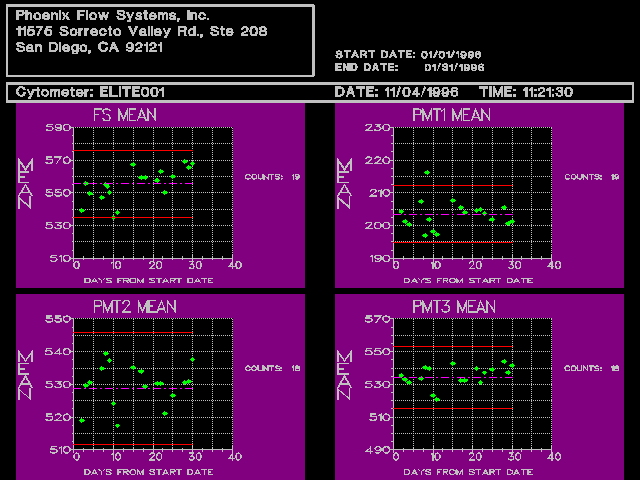Image resolution: width=640 pixels, height=480 pixels.
Task: Click the red upper limit line in the PMT1 MEAN chart
Action: click(453, 186)
